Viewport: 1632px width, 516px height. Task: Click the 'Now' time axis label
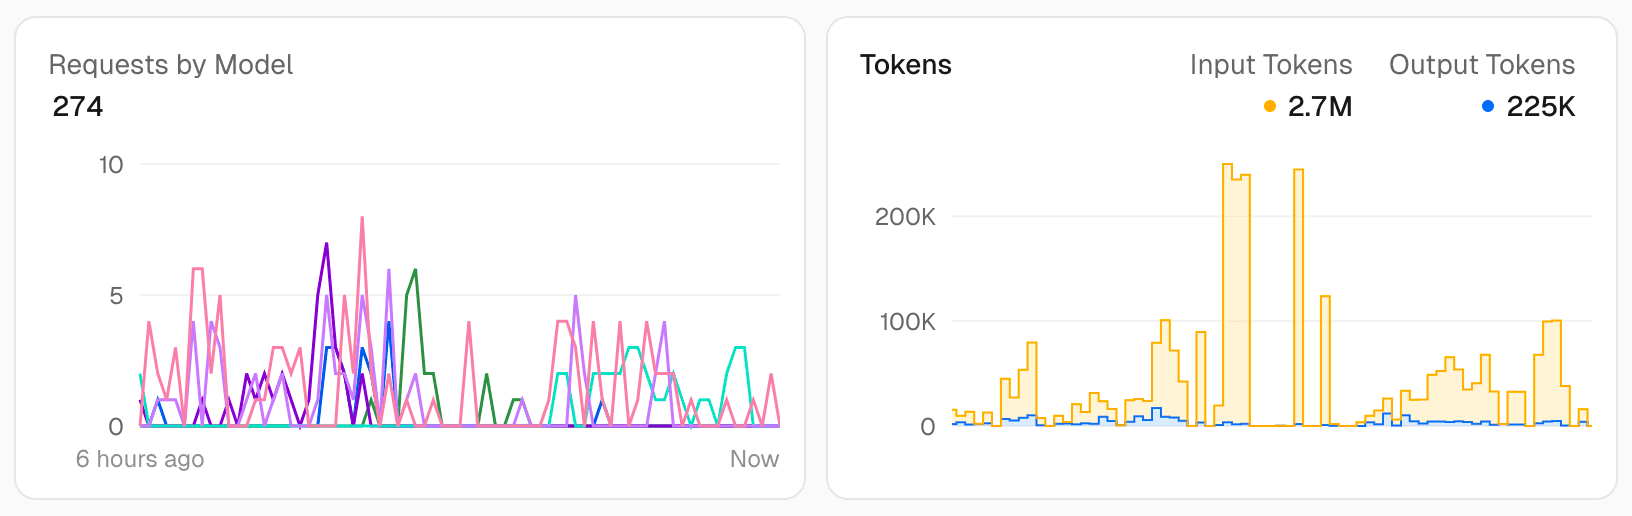point(754,459)
